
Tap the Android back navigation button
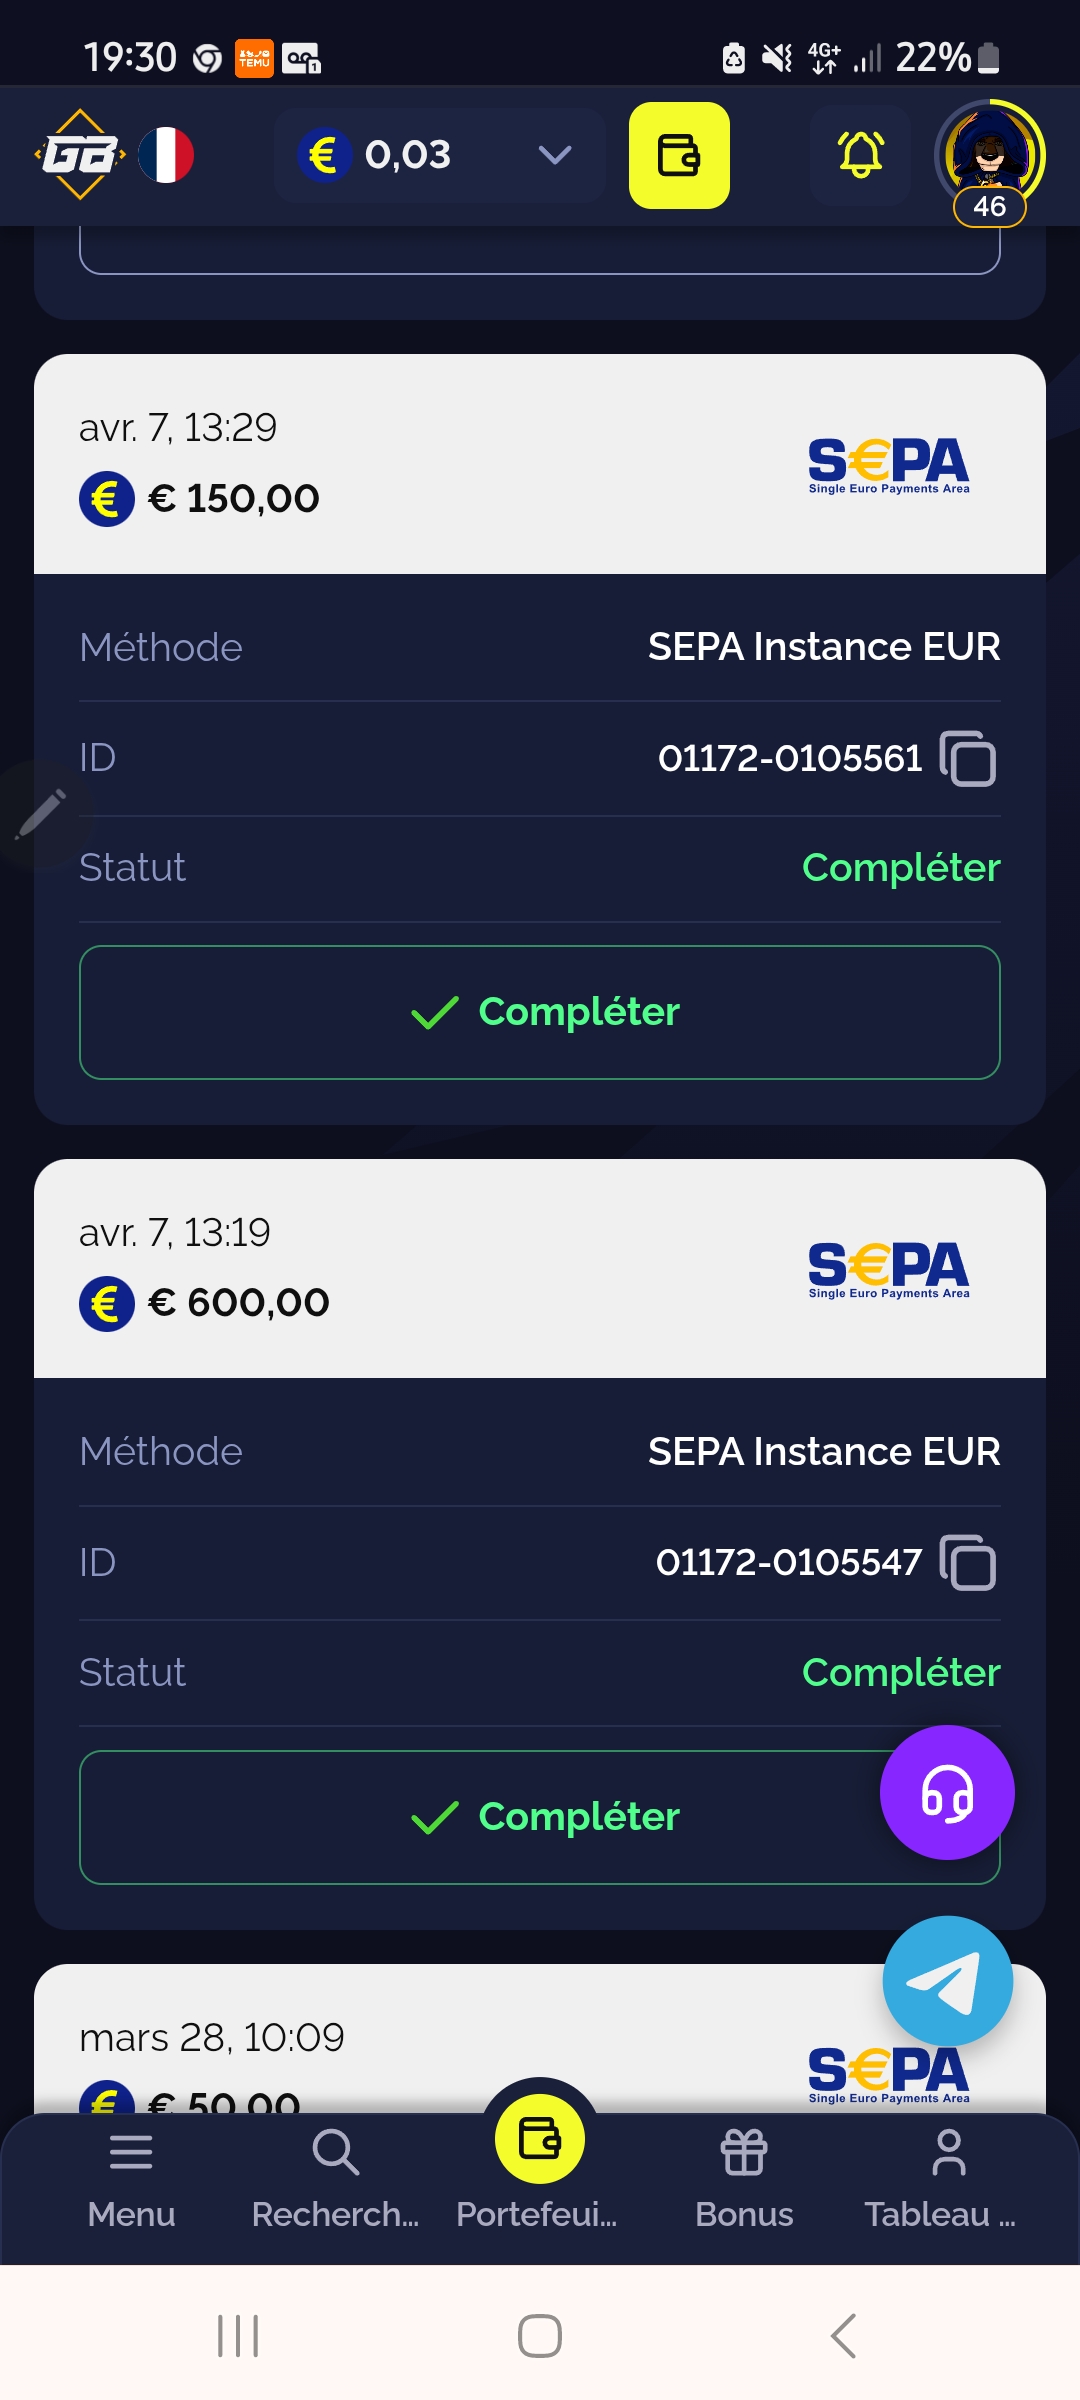843,2336
